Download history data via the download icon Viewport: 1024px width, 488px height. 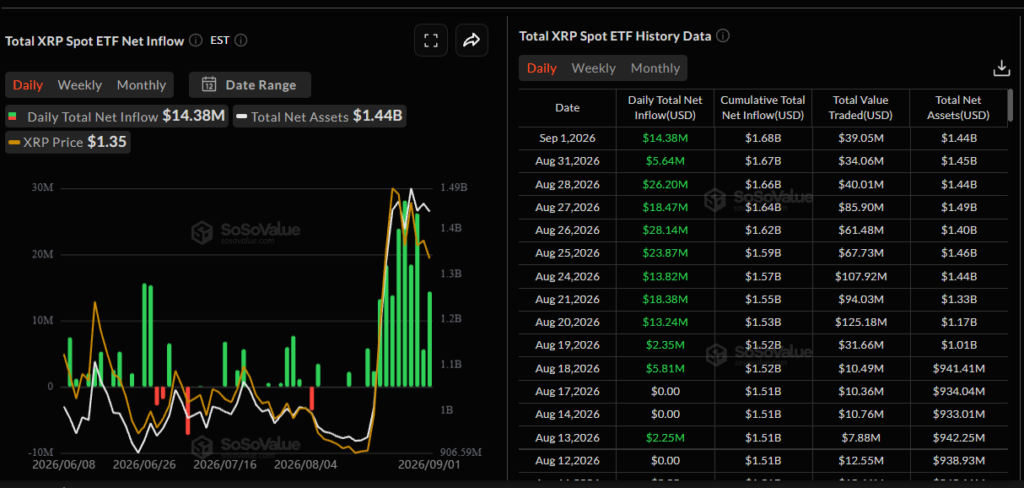(1000, 68)
